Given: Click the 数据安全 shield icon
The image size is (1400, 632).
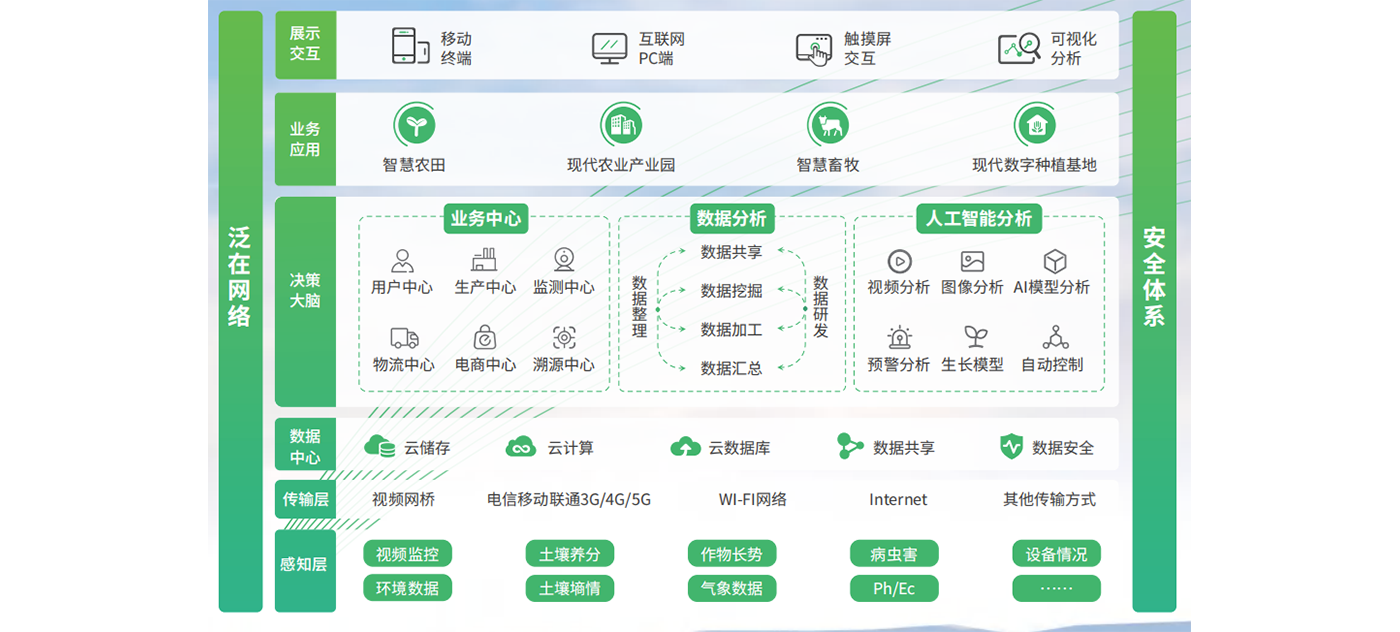Looking at the screenshot, I should (1011, 447).
